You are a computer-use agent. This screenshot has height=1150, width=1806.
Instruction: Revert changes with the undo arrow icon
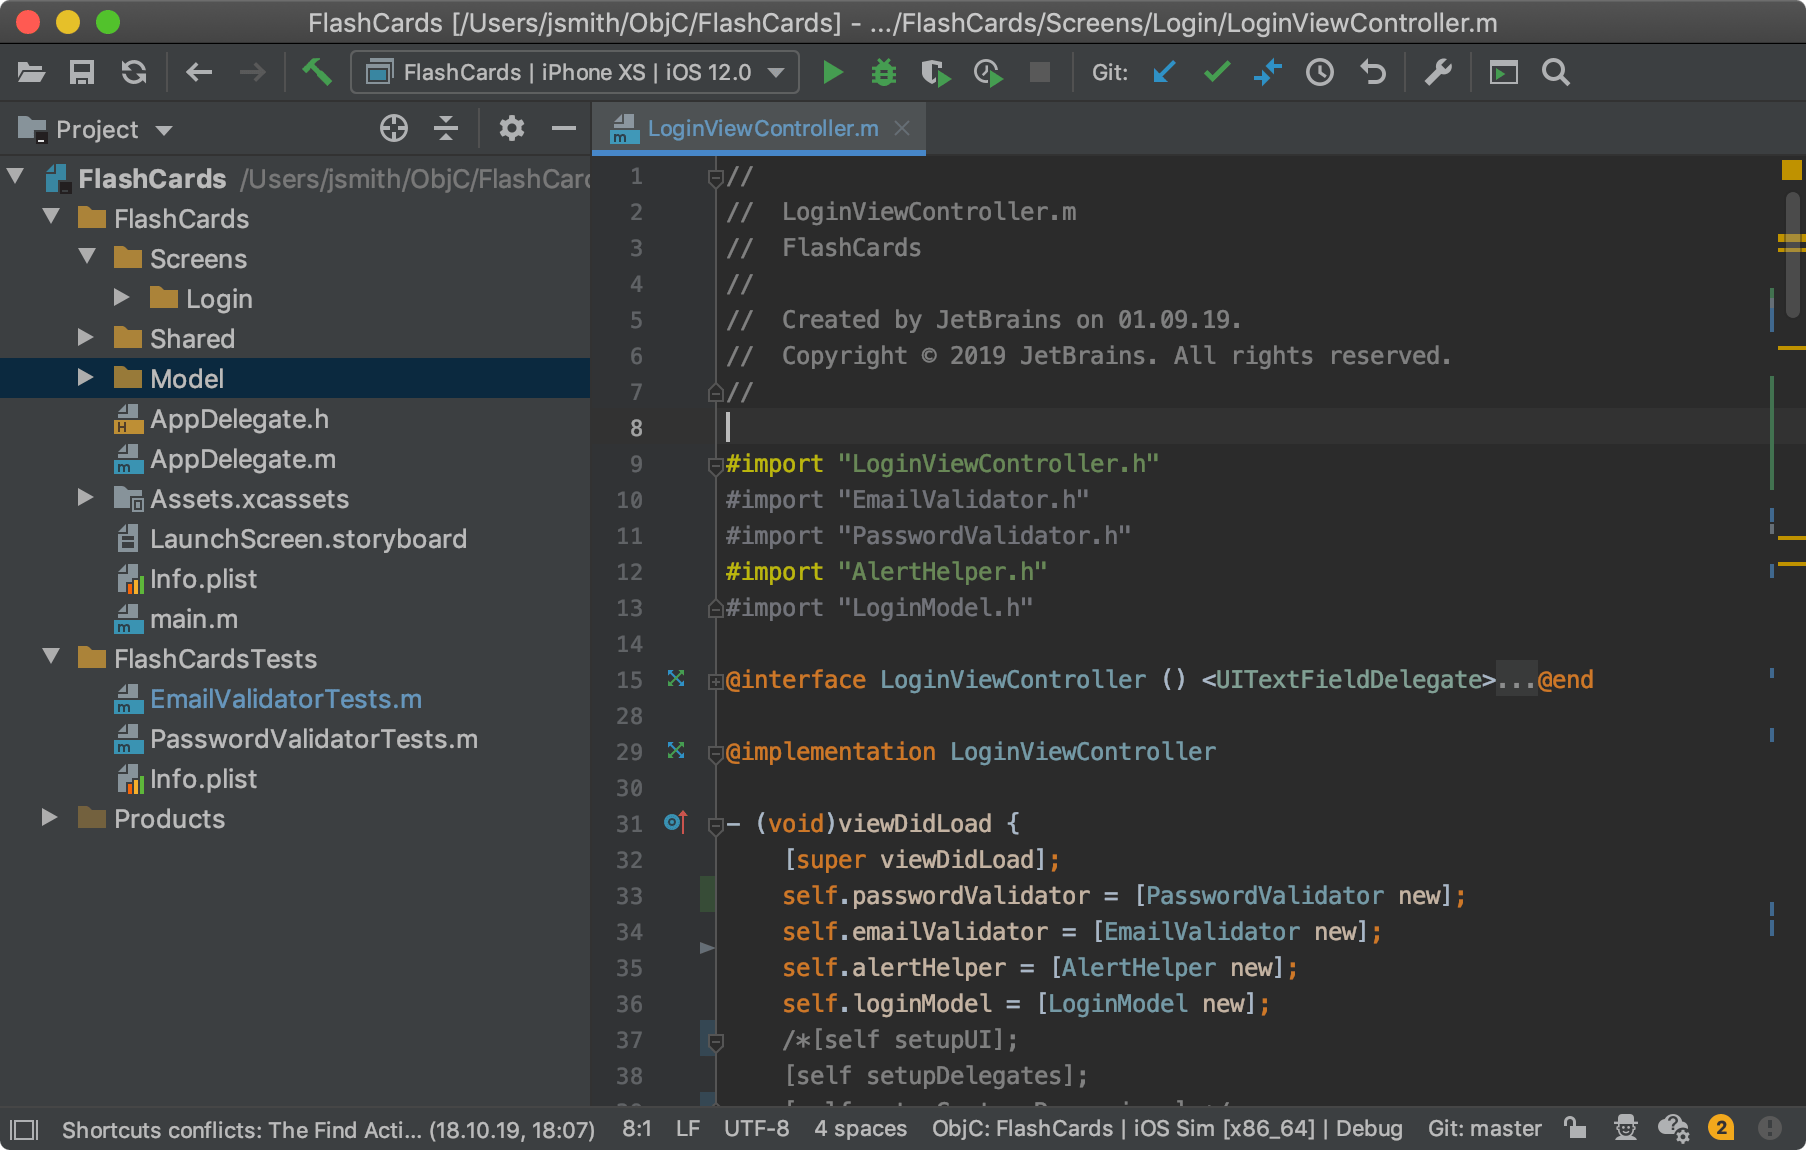(x=1373, y=72)
